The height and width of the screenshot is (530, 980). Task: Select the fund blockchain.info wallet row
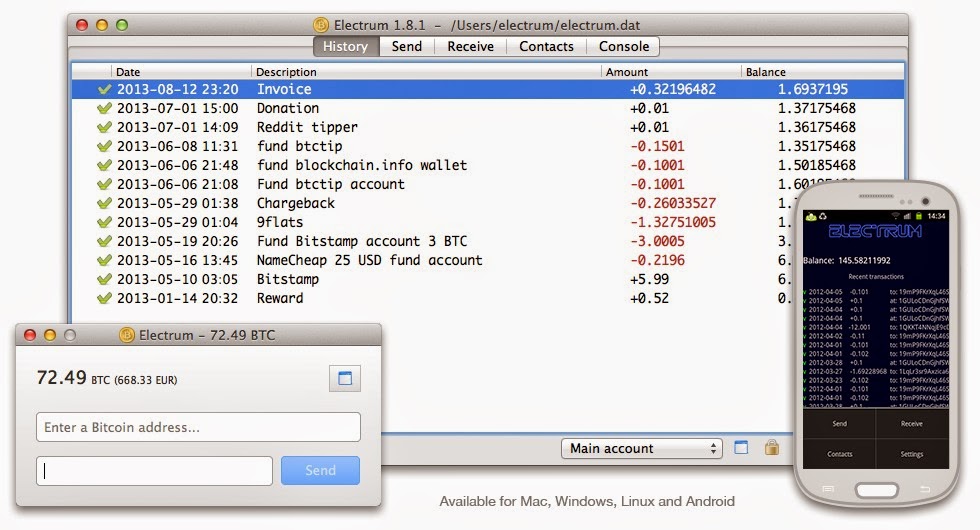point(488,165)
